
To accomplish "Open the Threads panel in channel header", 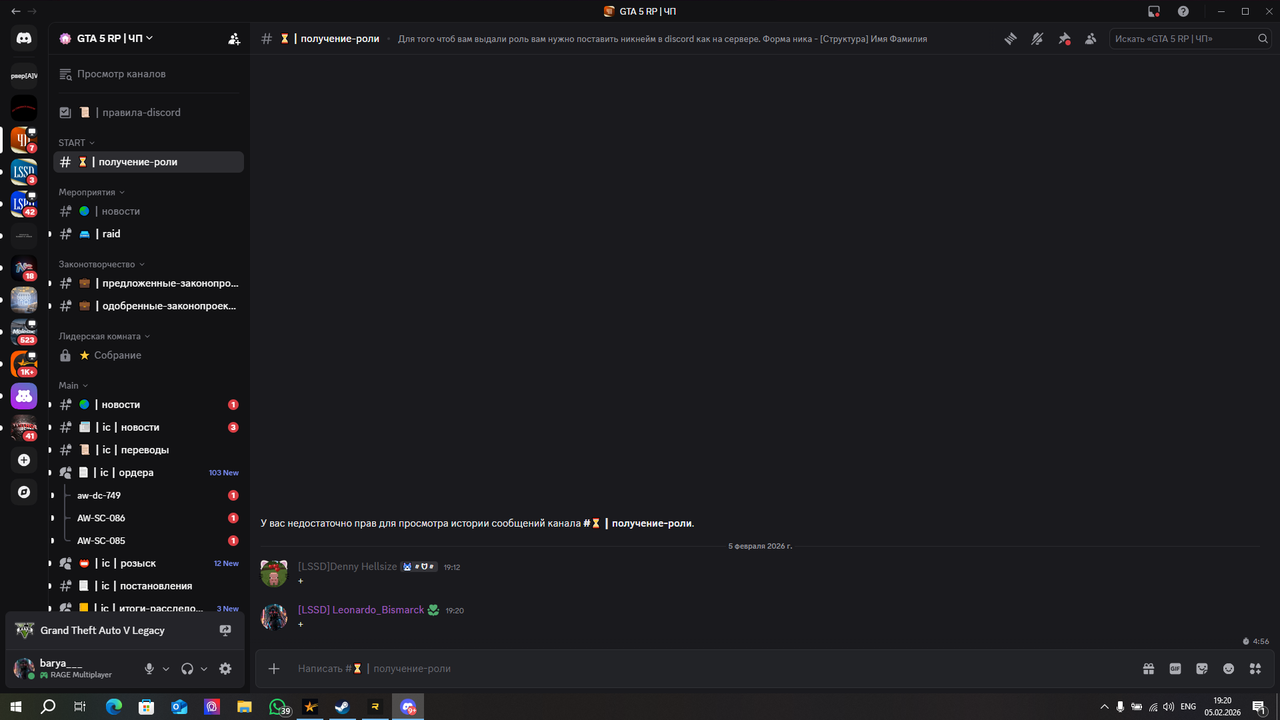I will click(1011, 39).
